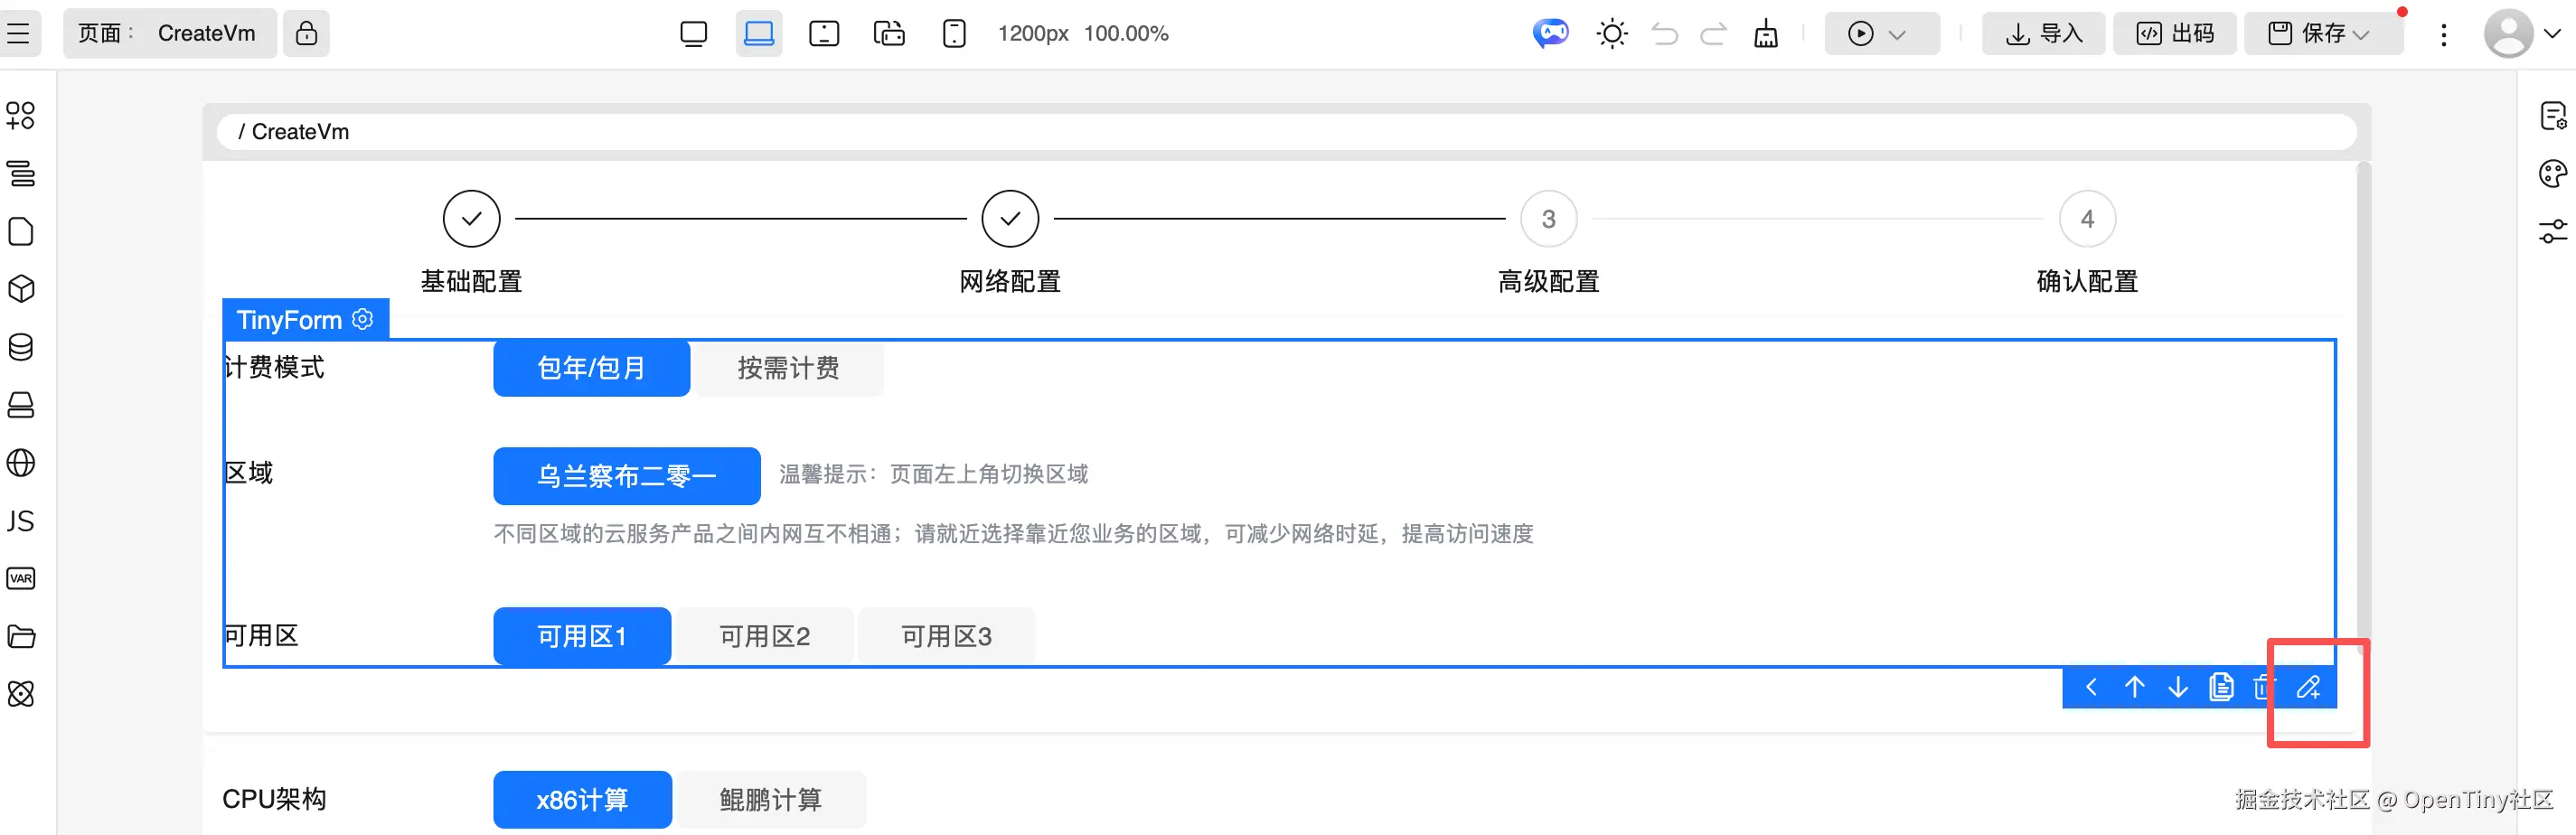Click the 出码 generate code button

[x=2174, y=34]
